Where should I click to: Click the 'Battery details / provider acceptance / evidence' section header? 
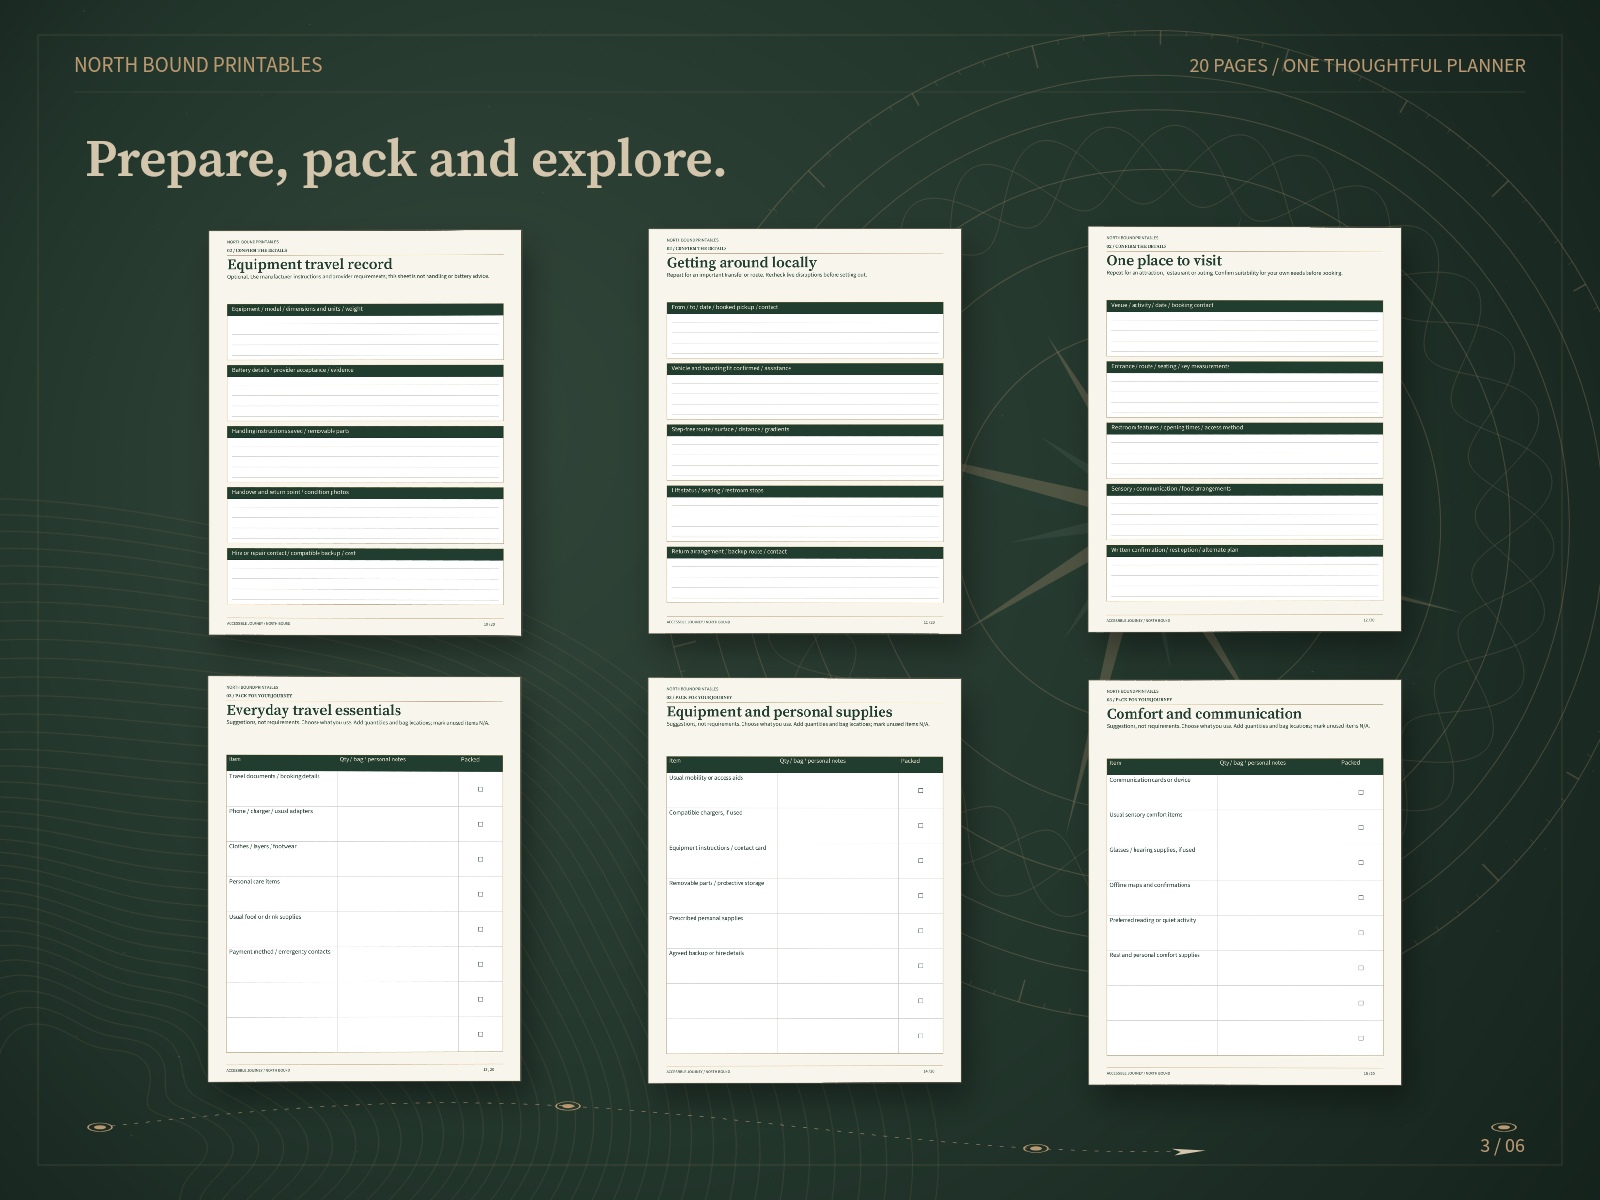(365, 370)
